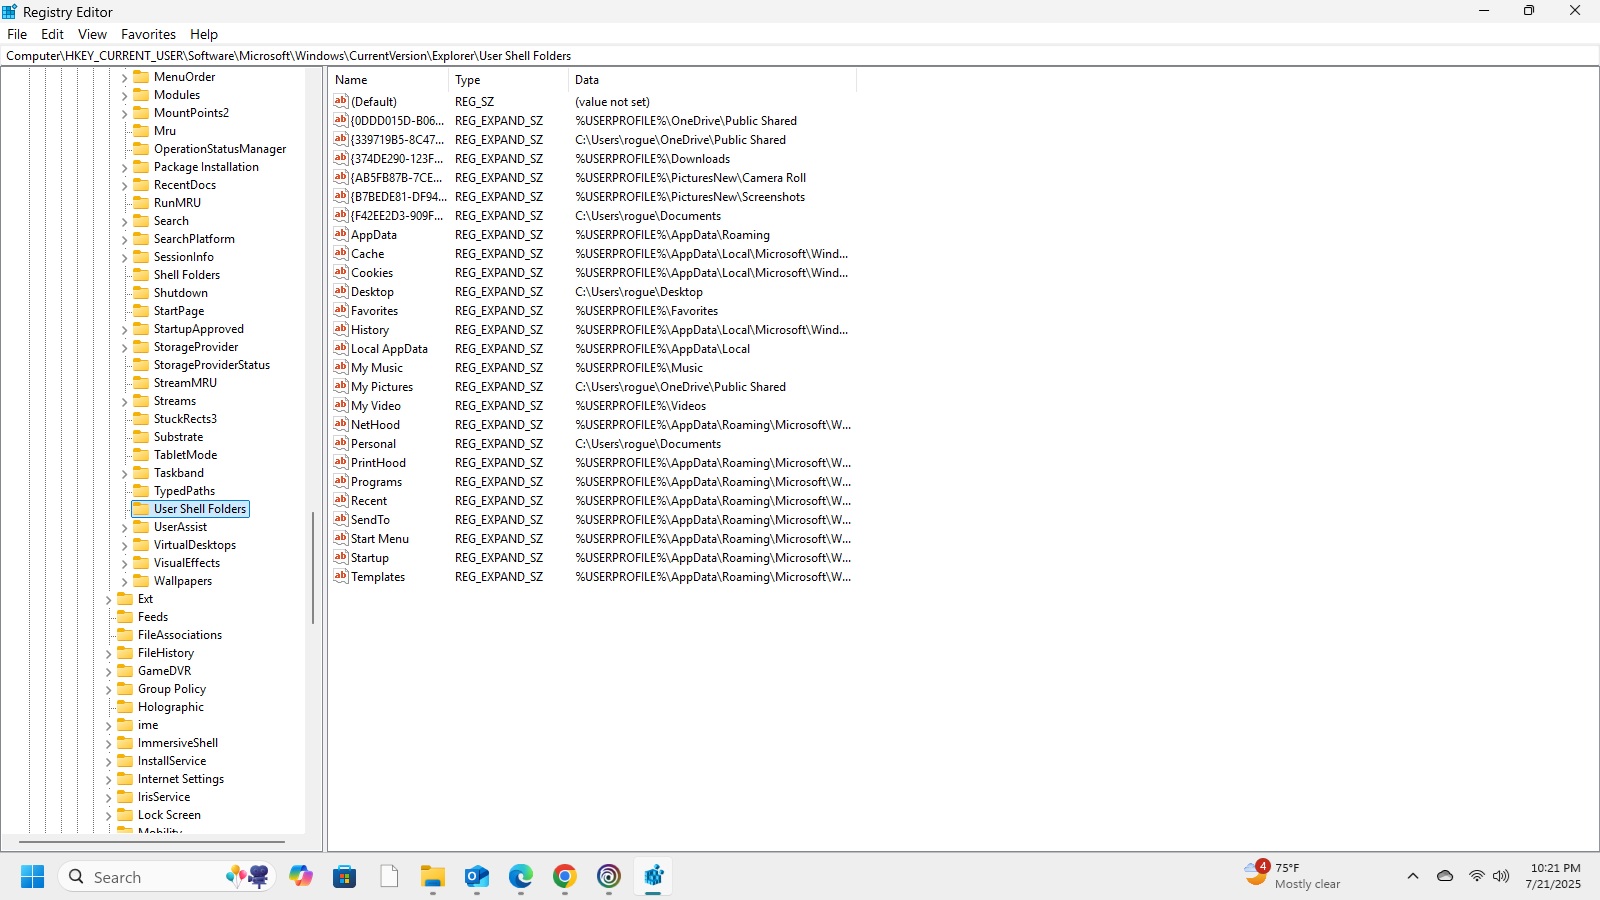Sort values by the Name column header
The height and width of the screenshot is (900, 1600).
pyautogui.click(x=388, y=80)
